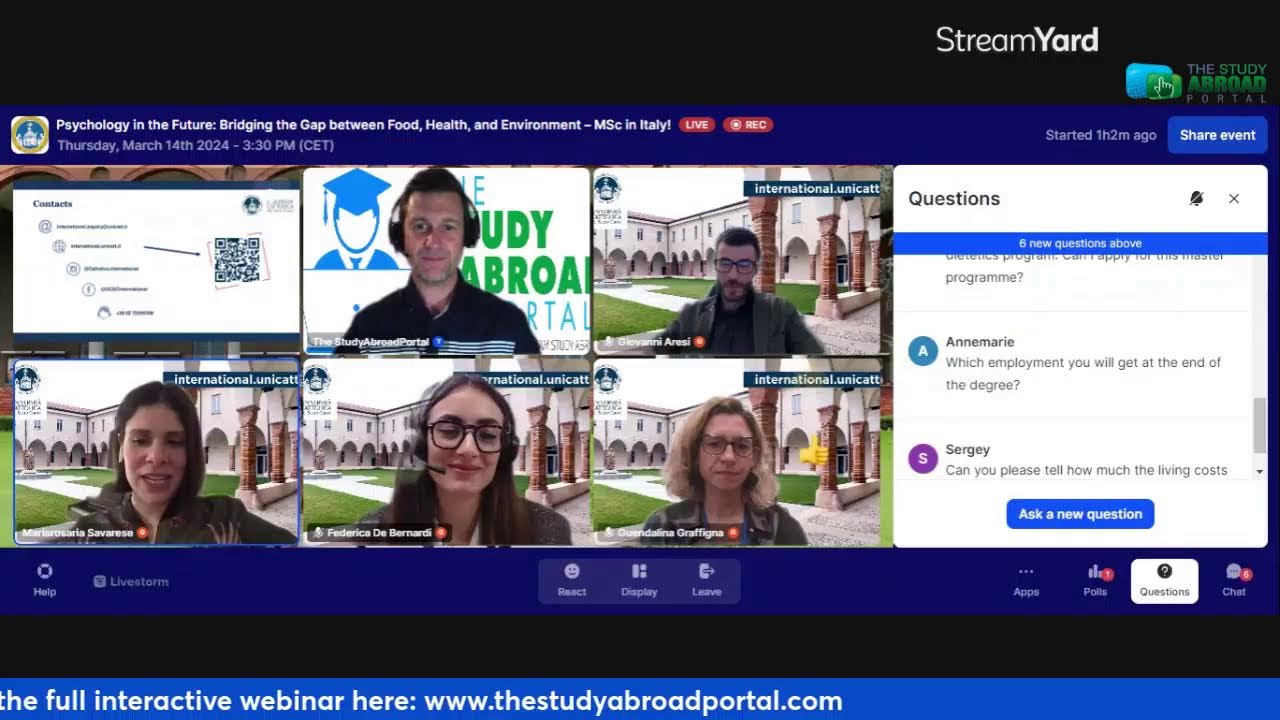Click Annemarie's employment question text
The width and height of the screenshot is (1280, 720).
point(1083,373)
